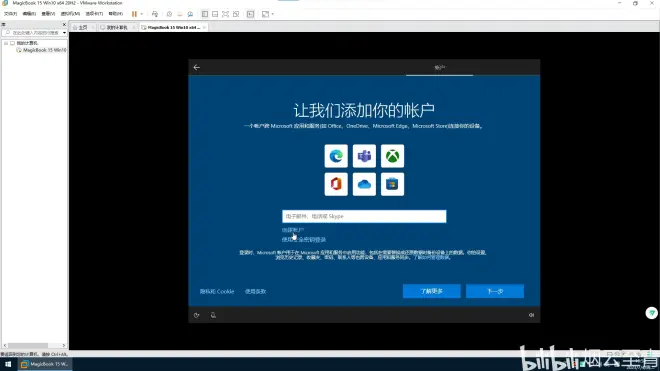Revert the virtual machine to its snapshot
Viewport: 660px width, 371px height.
pyautogui.click(x=180, y=14)
